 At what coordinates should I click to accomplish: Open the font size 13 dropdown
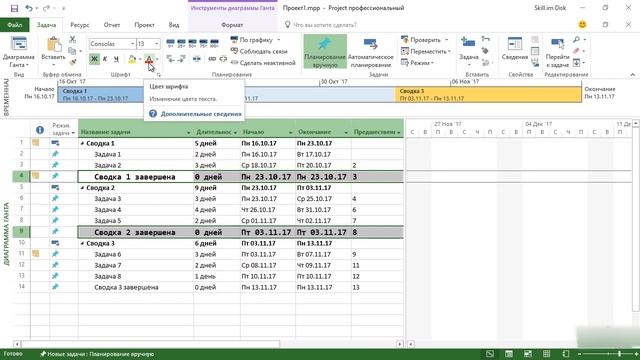point(156,44)
